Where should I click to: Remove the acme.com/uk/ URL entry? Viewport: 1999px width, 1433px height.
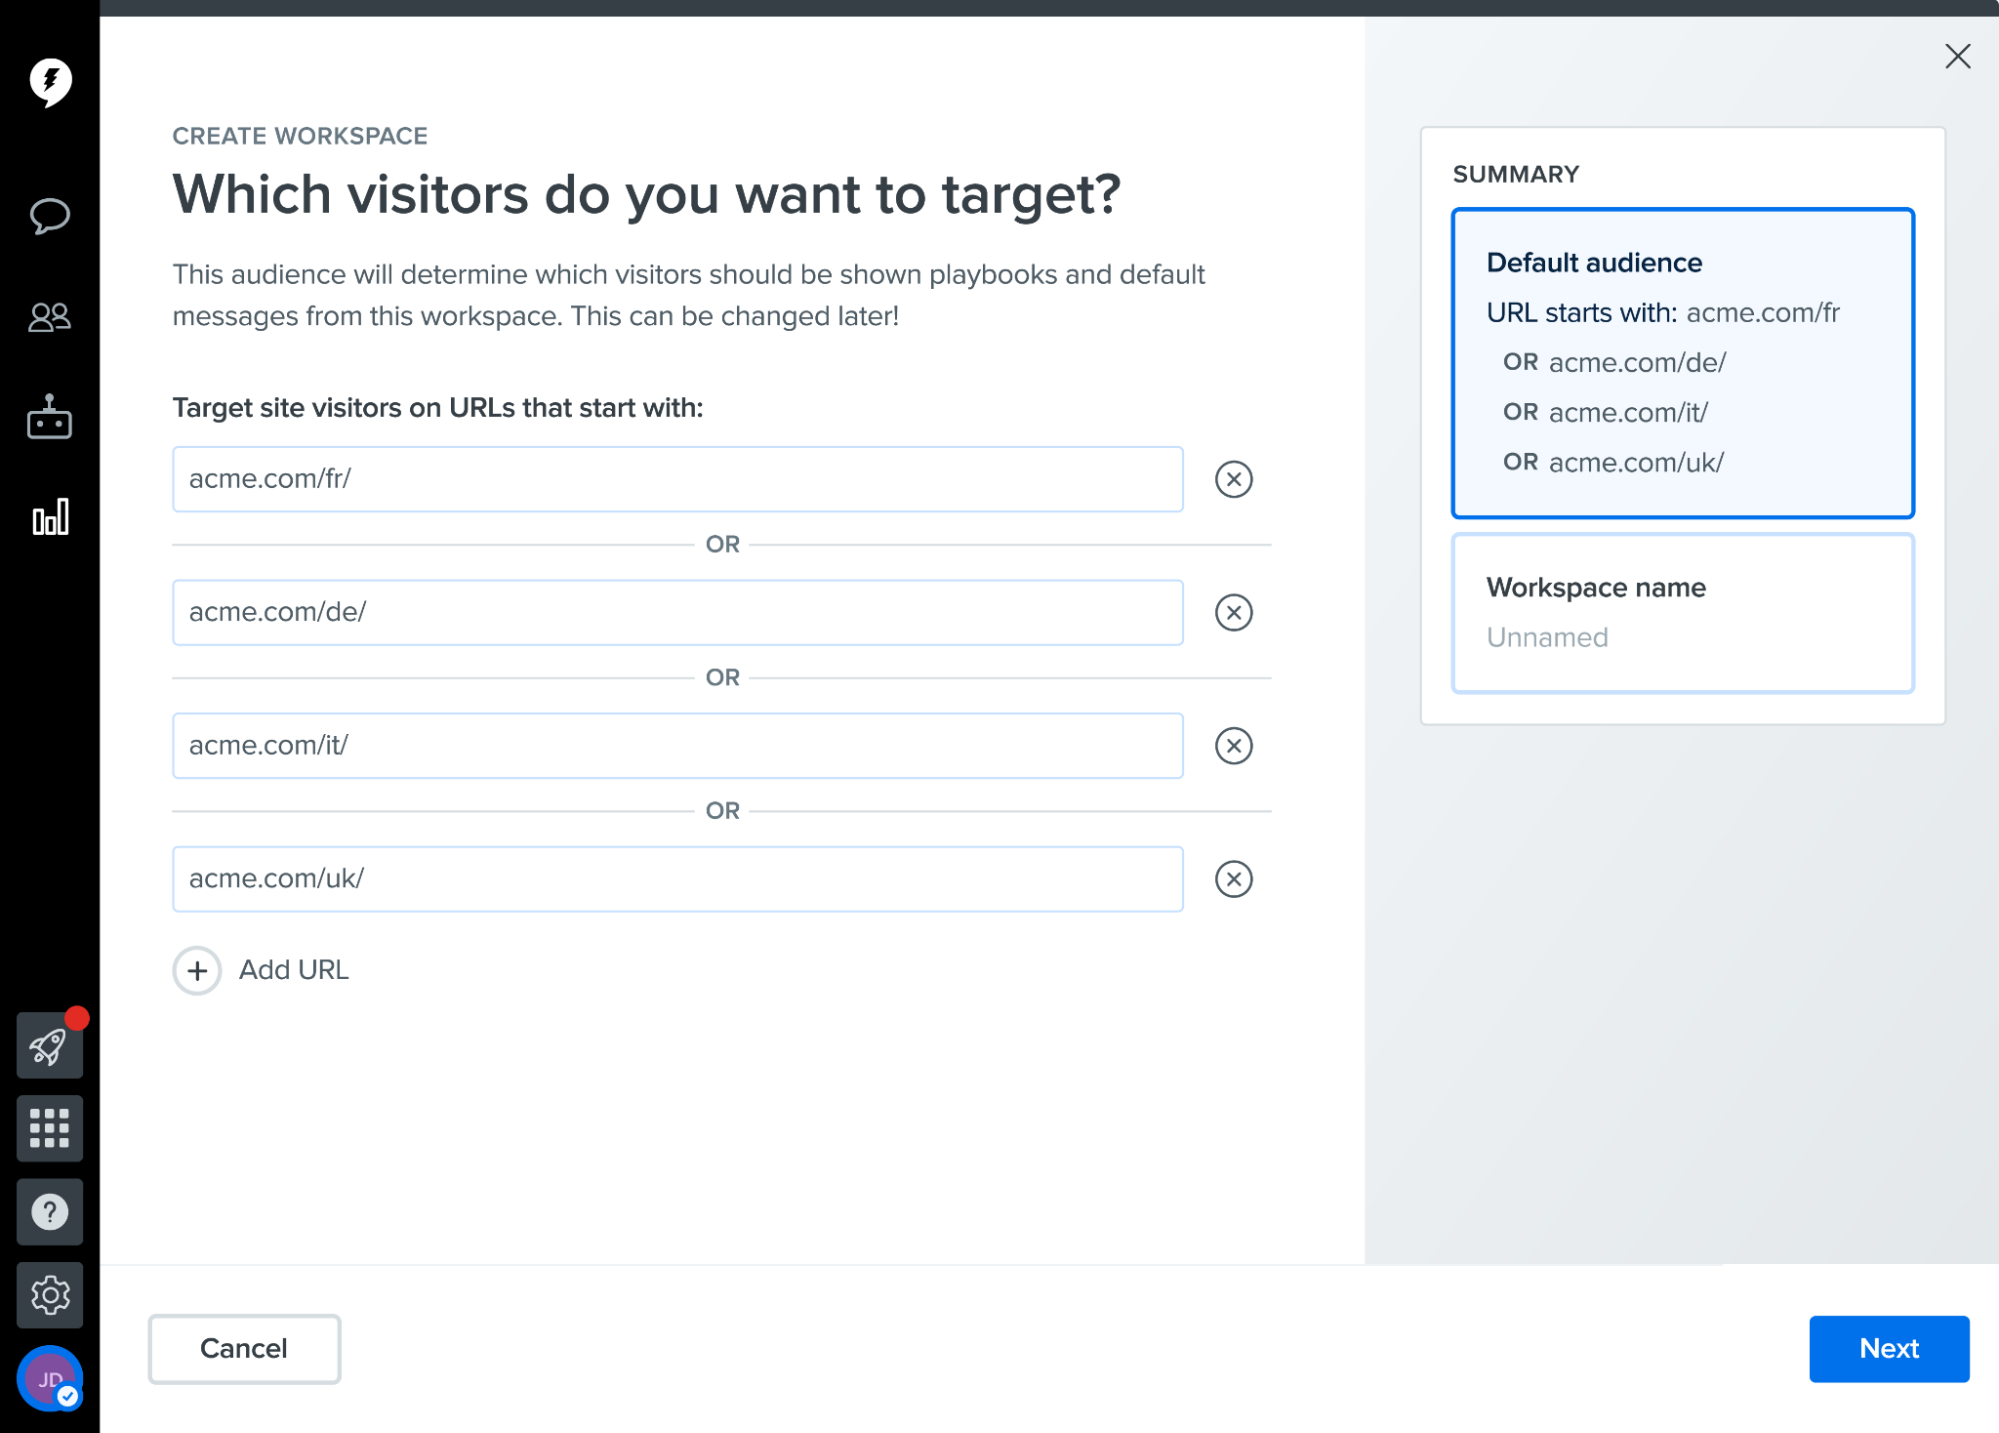point(1233,878)
